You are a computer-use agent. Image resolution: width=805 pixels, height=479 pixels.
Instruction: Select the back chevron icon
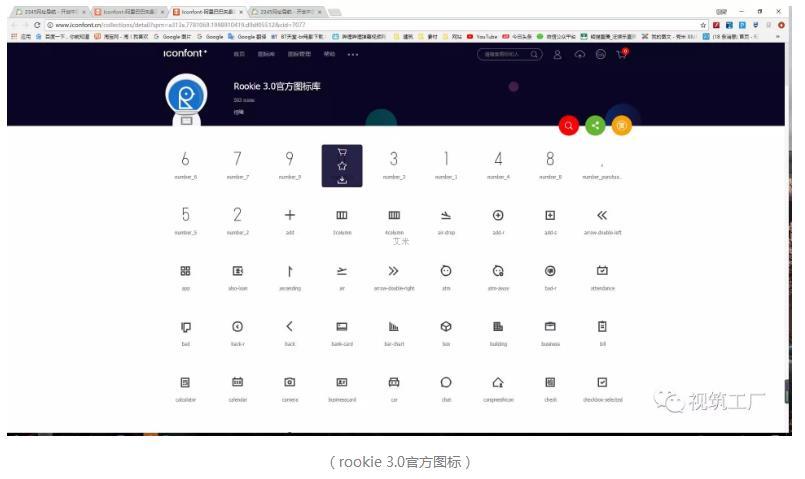click(290, 326)
